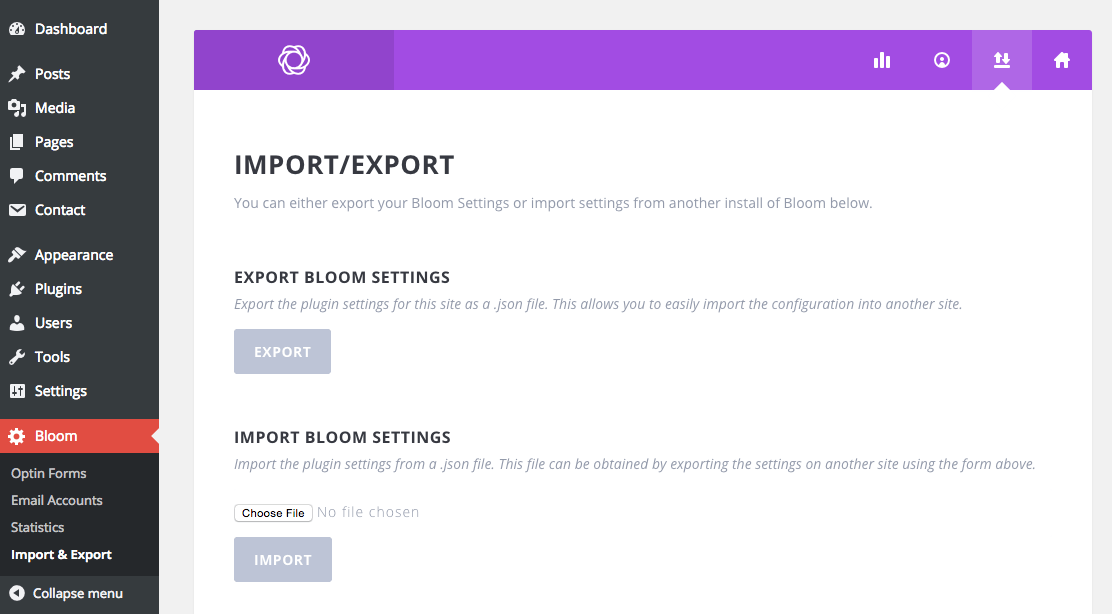Open the Appearance menu item
This screenshot has height=614, width=1112.
[x=73, y=255]
